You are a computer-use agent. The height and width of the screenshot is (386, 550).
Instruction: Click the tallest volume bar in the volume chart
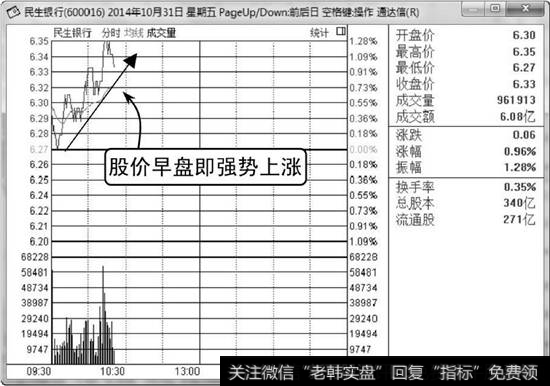click(x=103, y=315)
